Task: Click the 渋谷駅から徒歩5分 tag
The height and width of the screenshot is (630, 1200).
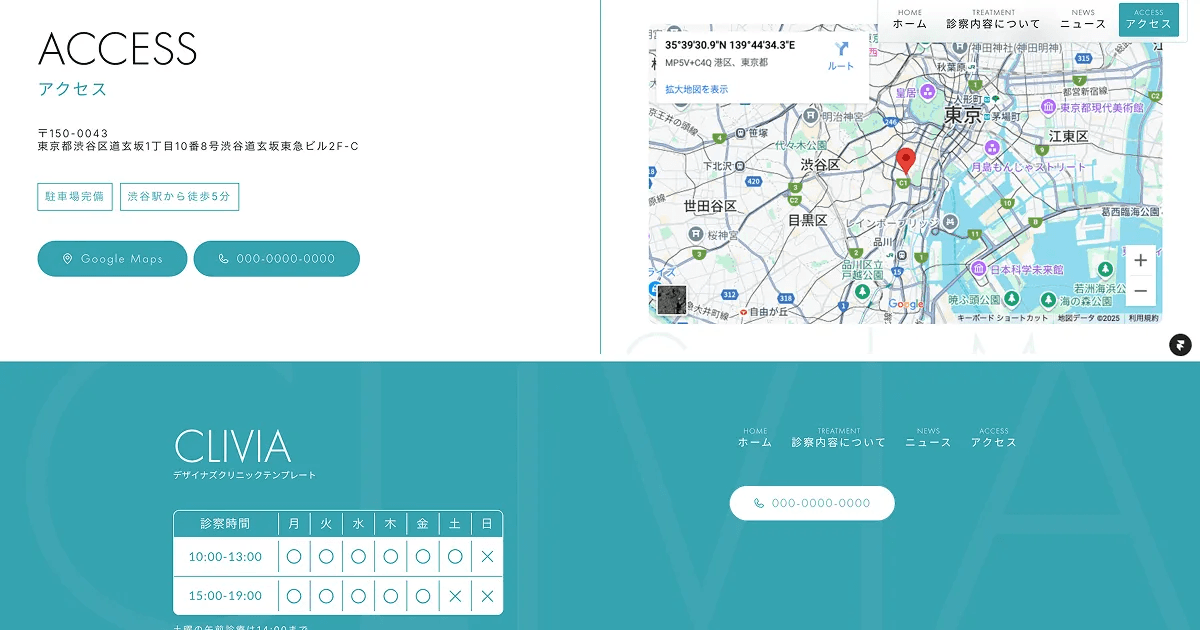Action: pyautogui.click(x=179, y=196)
